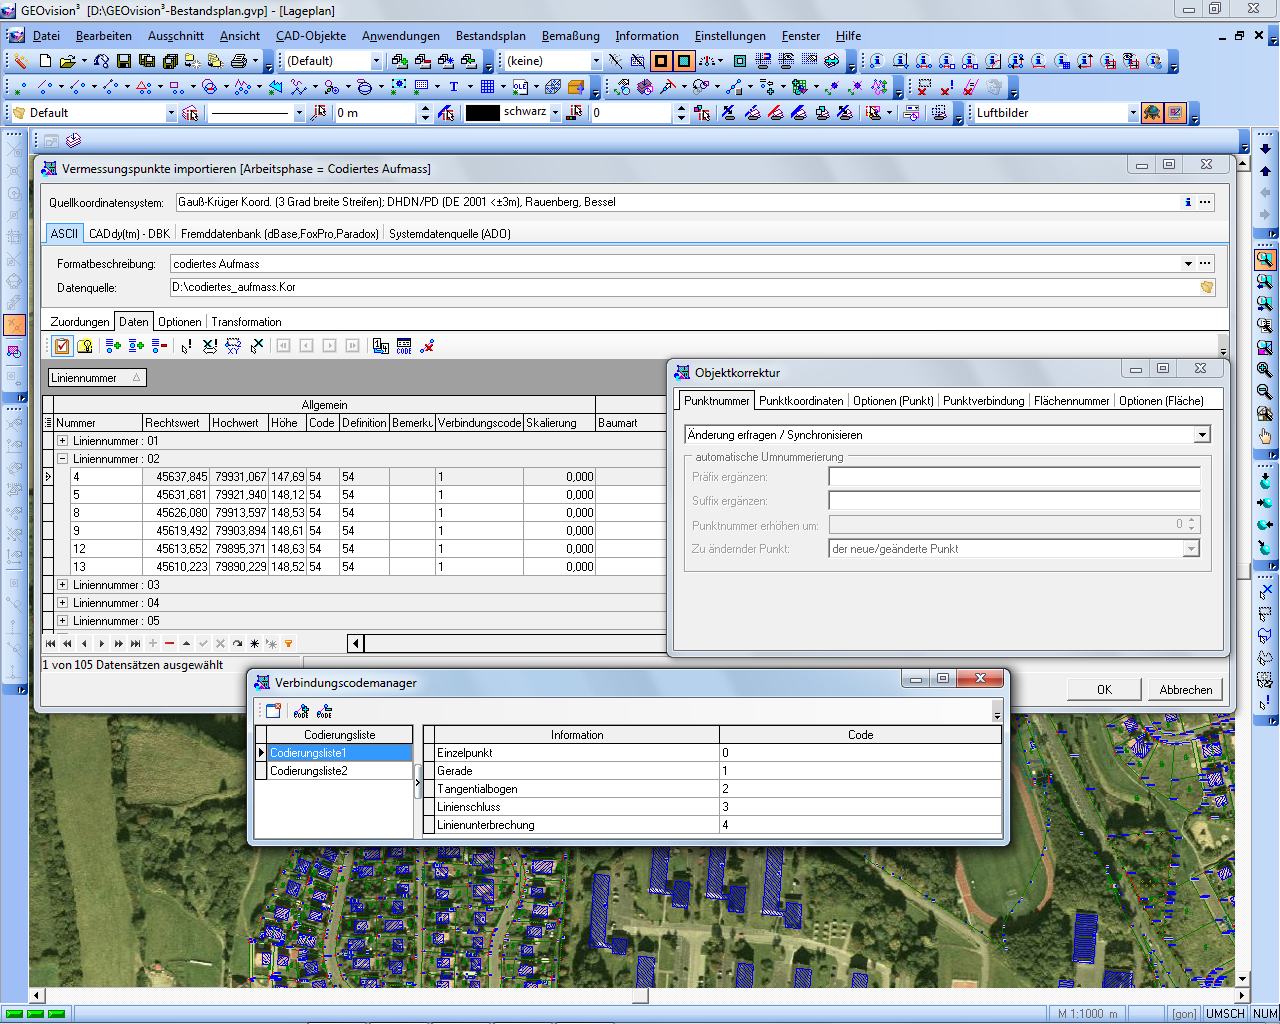Open the (keine) dropdown
Screen dimensions: 1280x1024
596,61
